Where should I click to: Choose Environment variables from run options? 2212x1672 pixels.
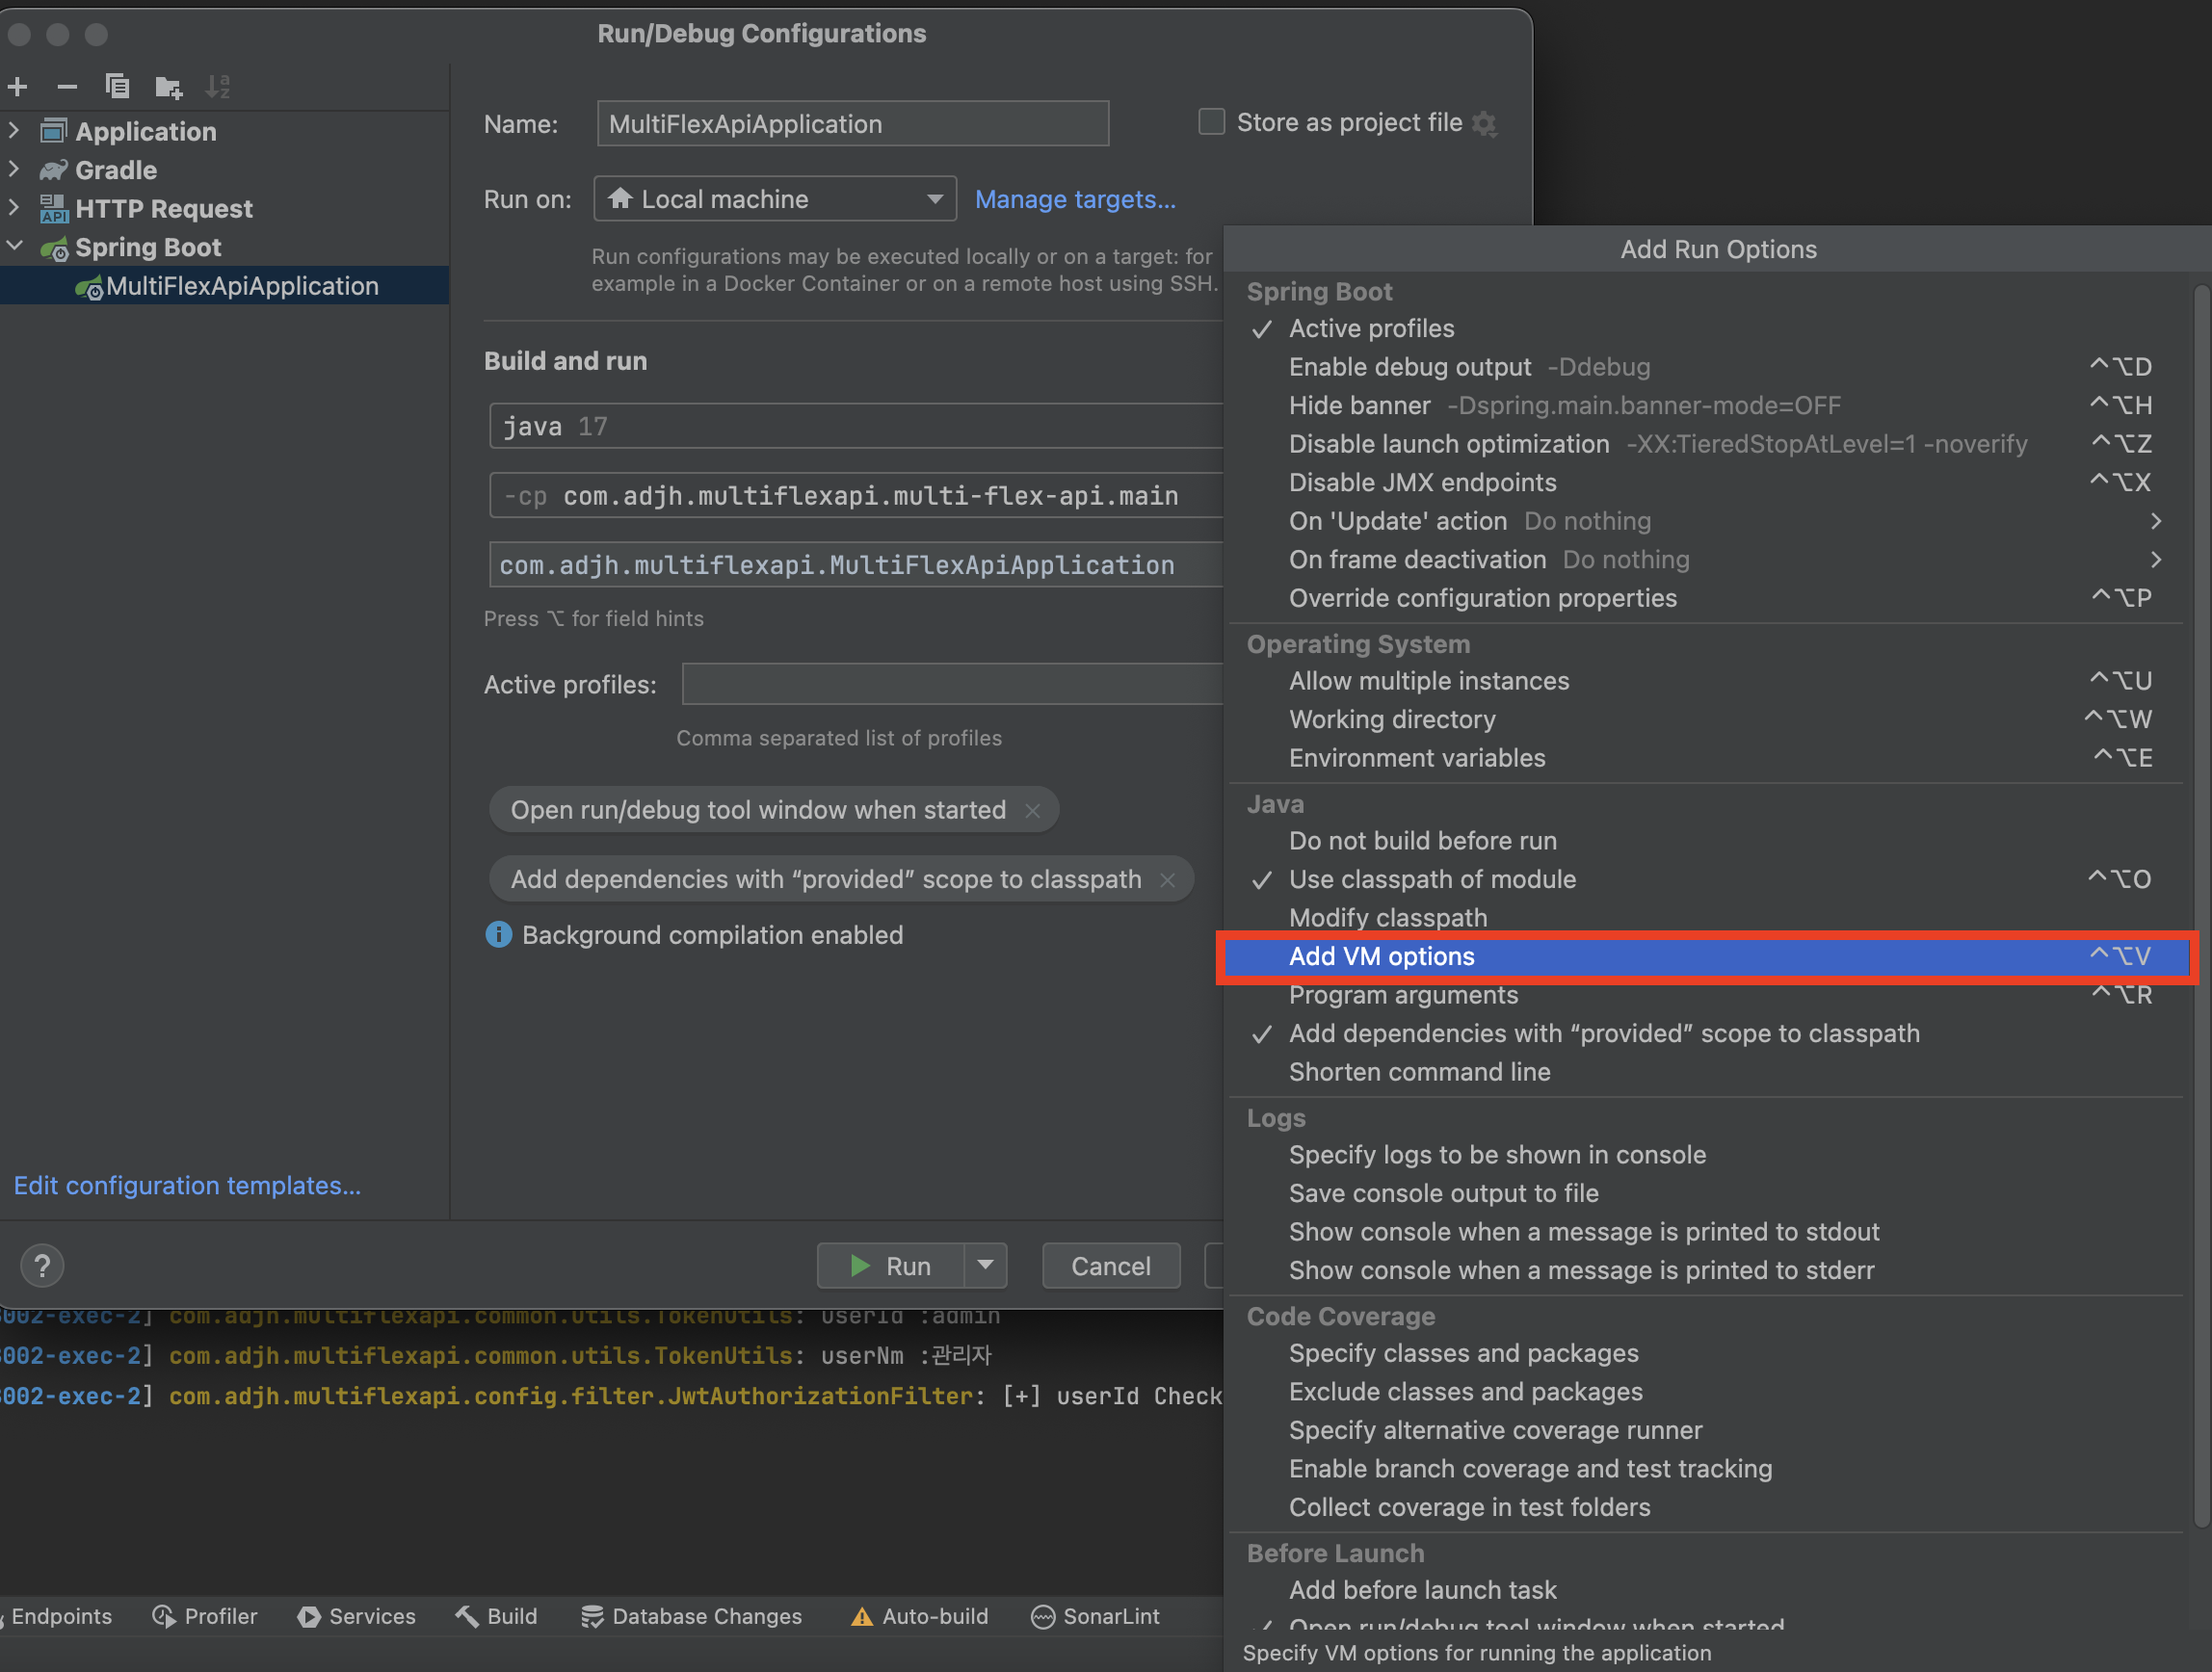point(1416,759)
